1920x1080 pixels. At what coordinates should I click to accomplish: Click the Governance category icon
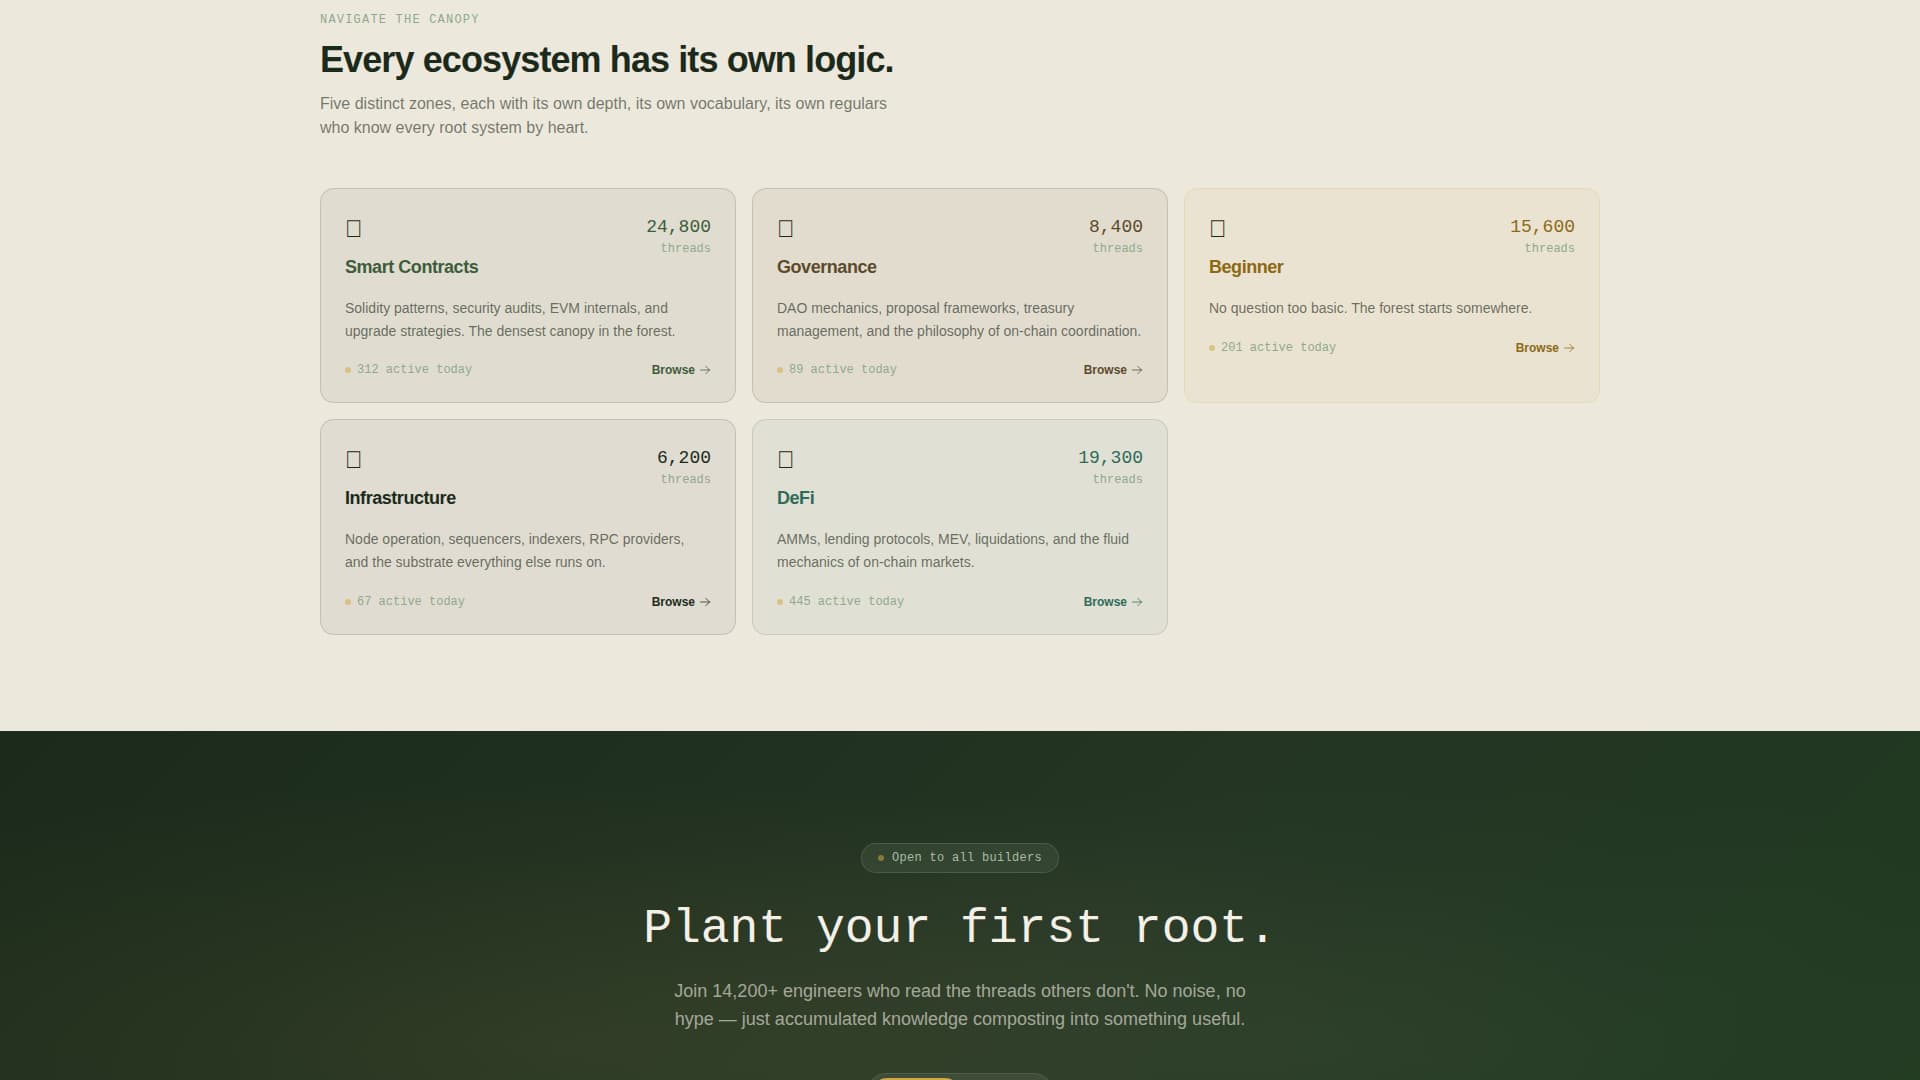(x=786, y=228)
